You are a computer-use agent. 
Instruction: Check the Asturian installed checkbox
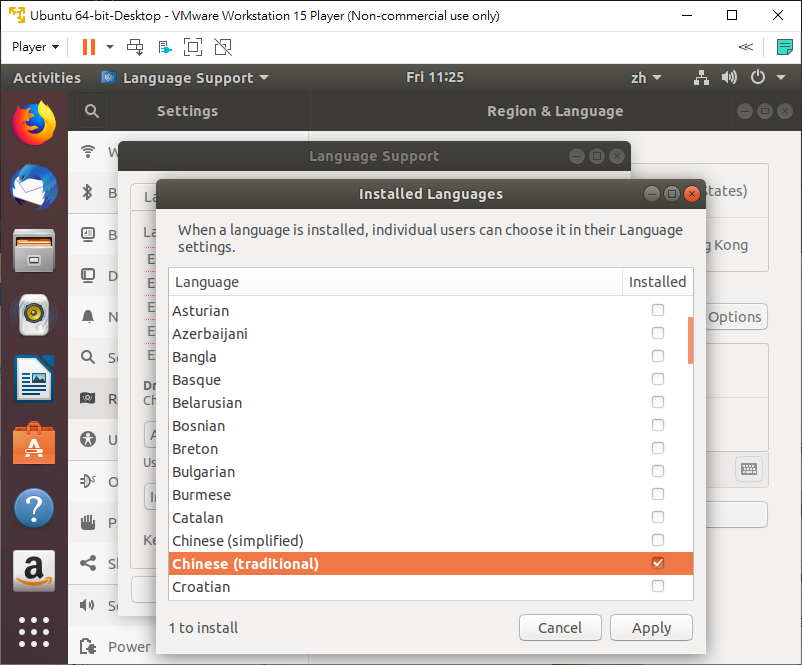(x=658, y=310)
